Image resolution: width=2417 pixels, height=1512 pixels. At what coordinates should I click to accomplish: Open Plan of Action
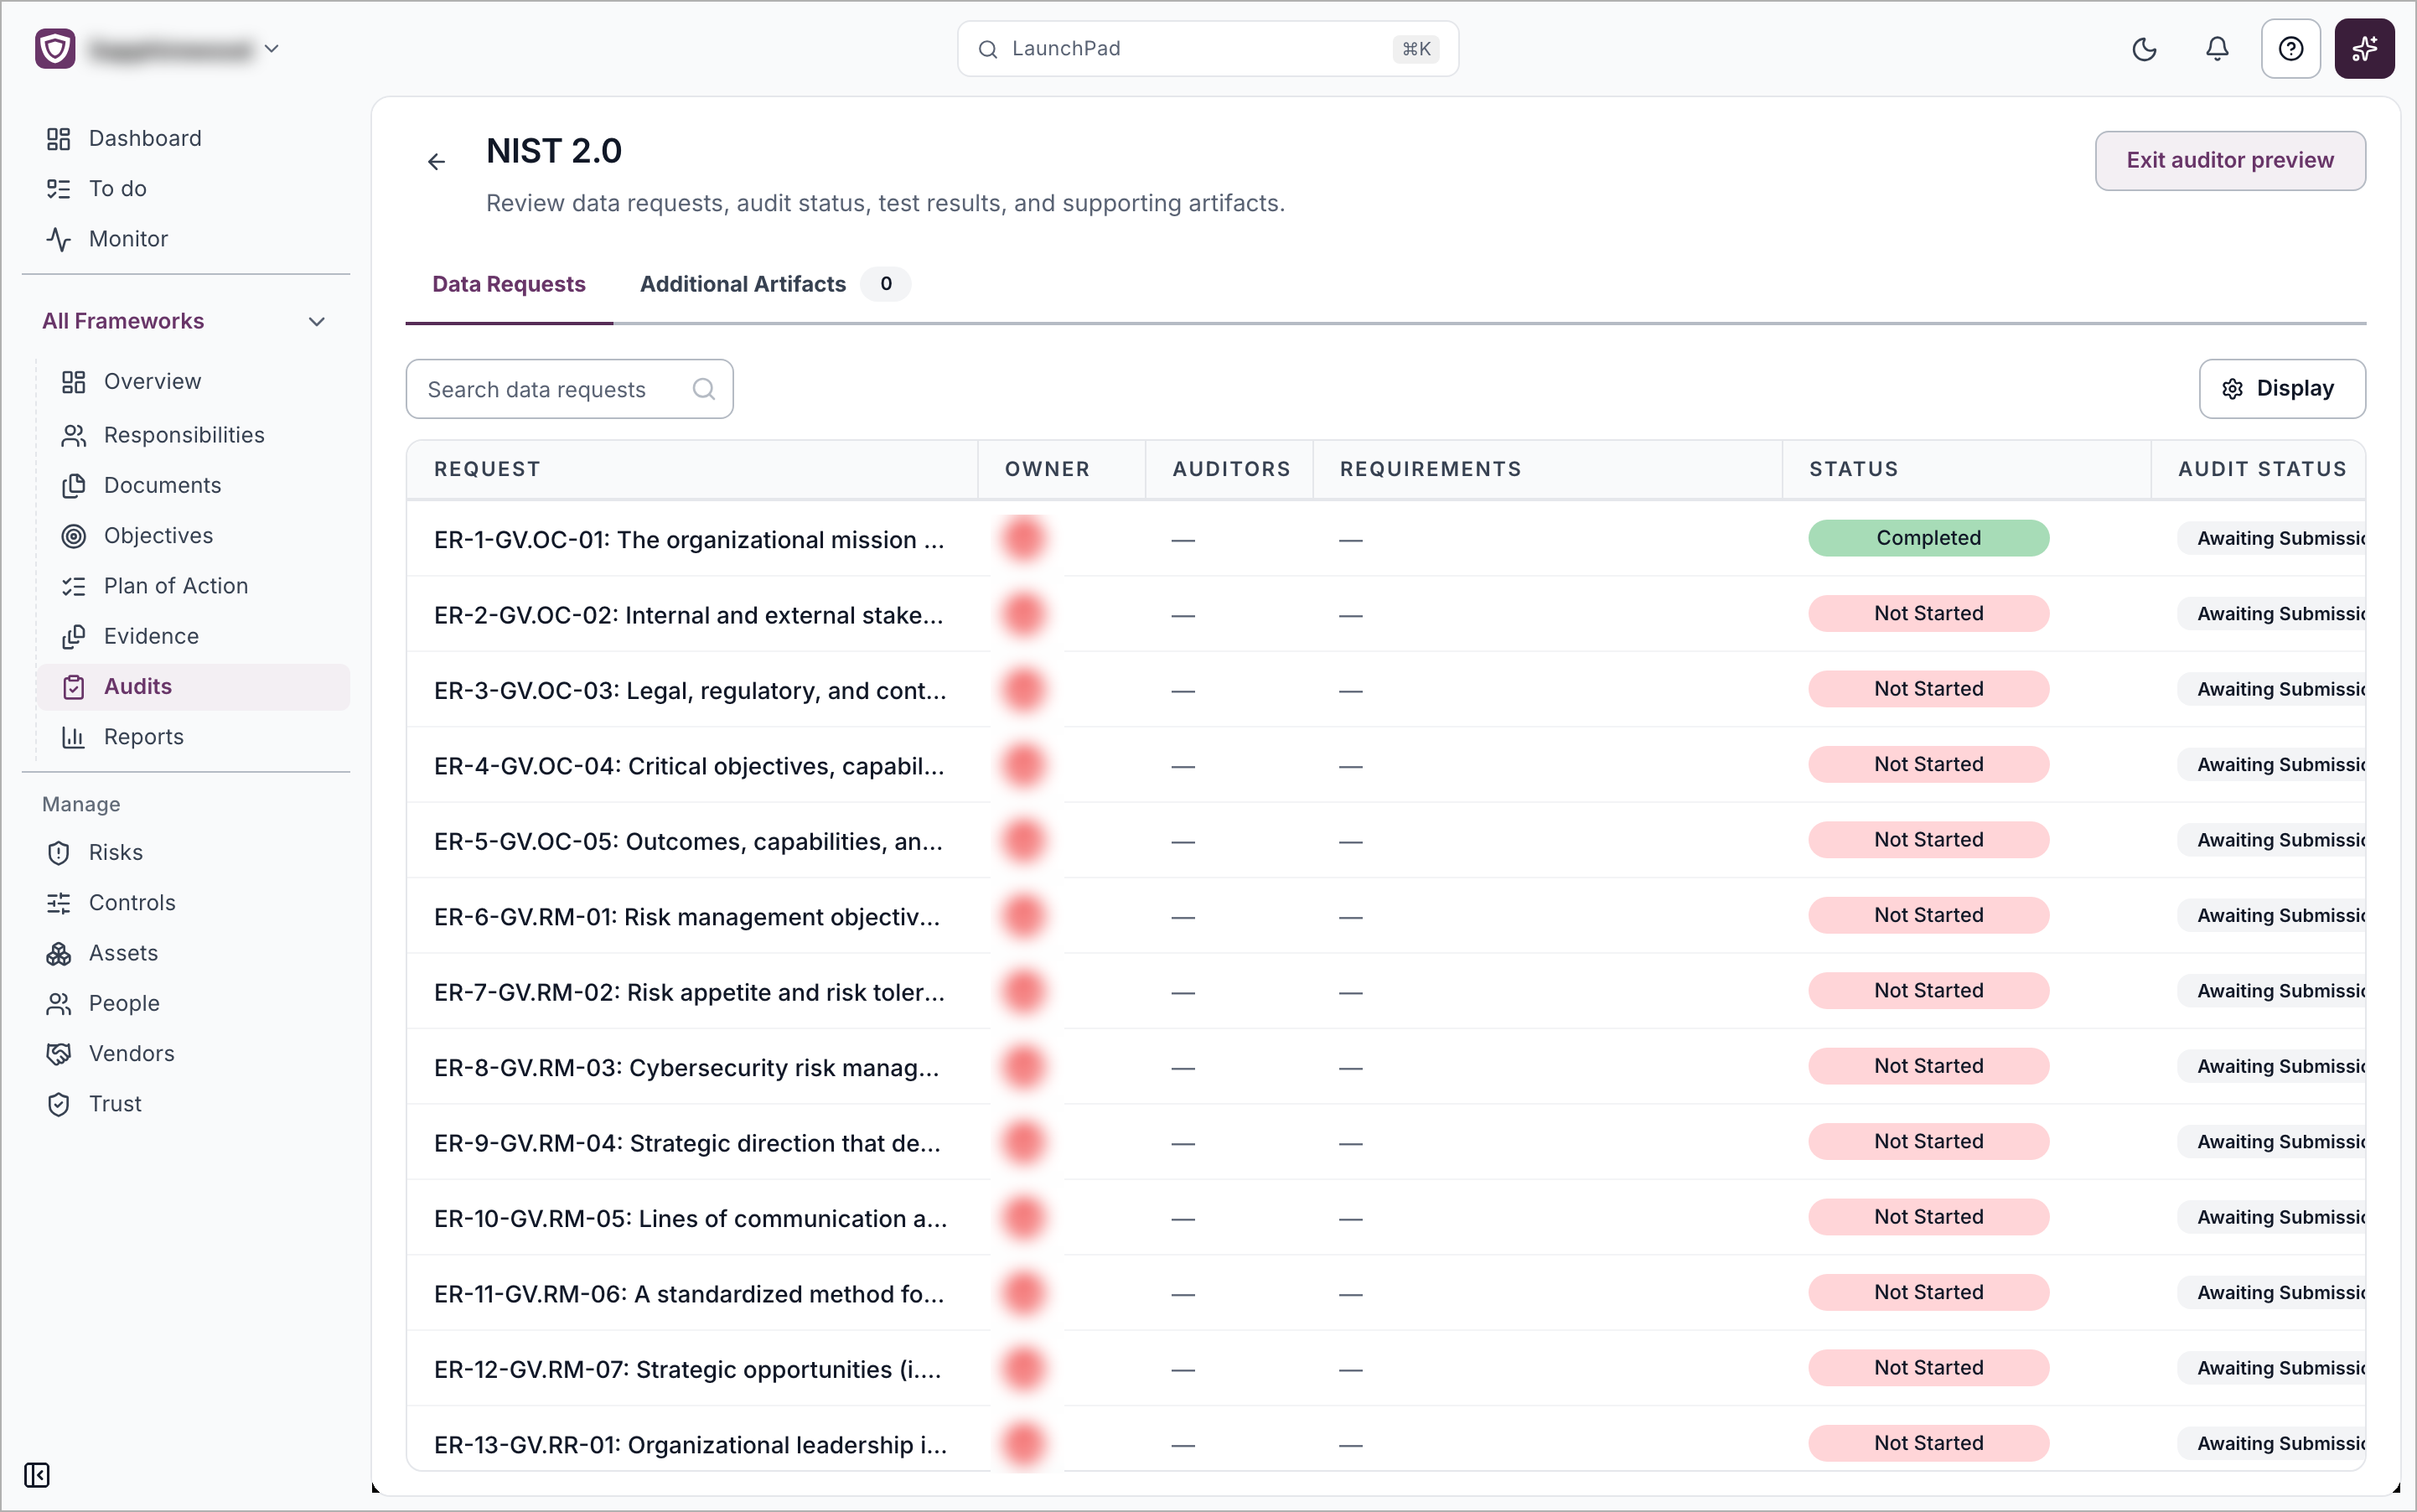pos(176,586)
